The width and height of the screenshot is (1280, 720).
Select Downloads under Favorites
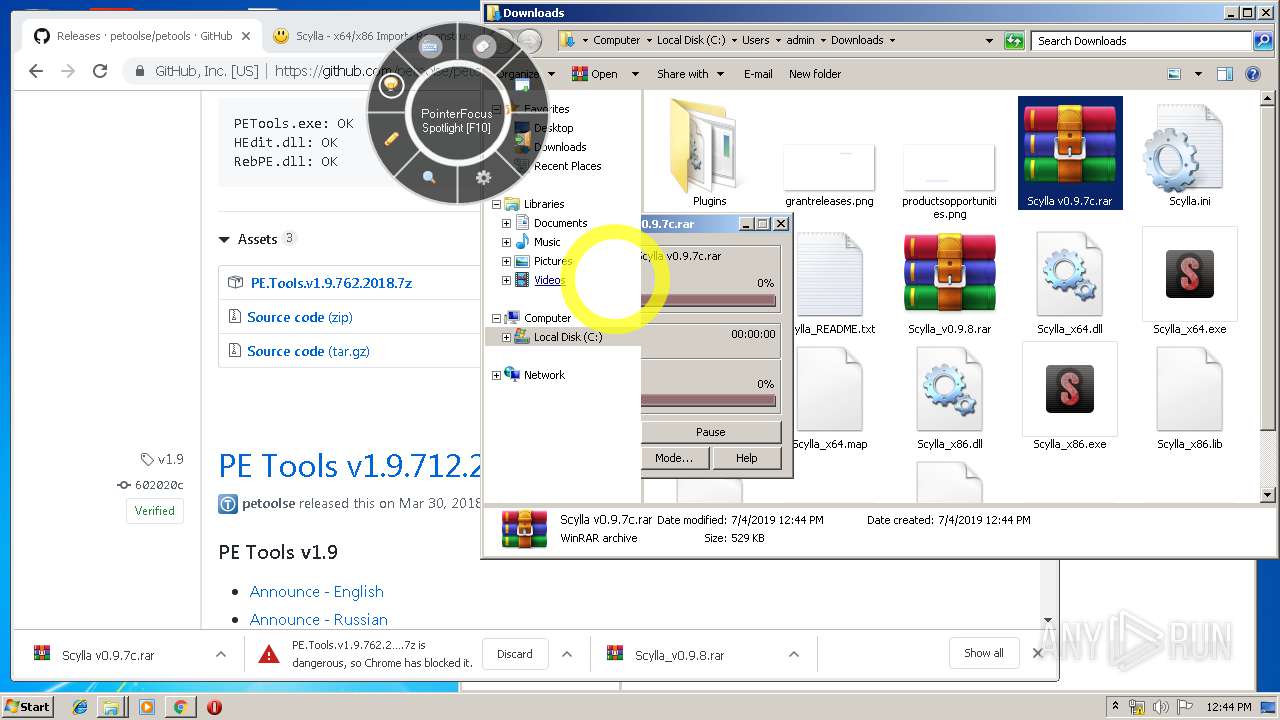click(x=559, y=147)
